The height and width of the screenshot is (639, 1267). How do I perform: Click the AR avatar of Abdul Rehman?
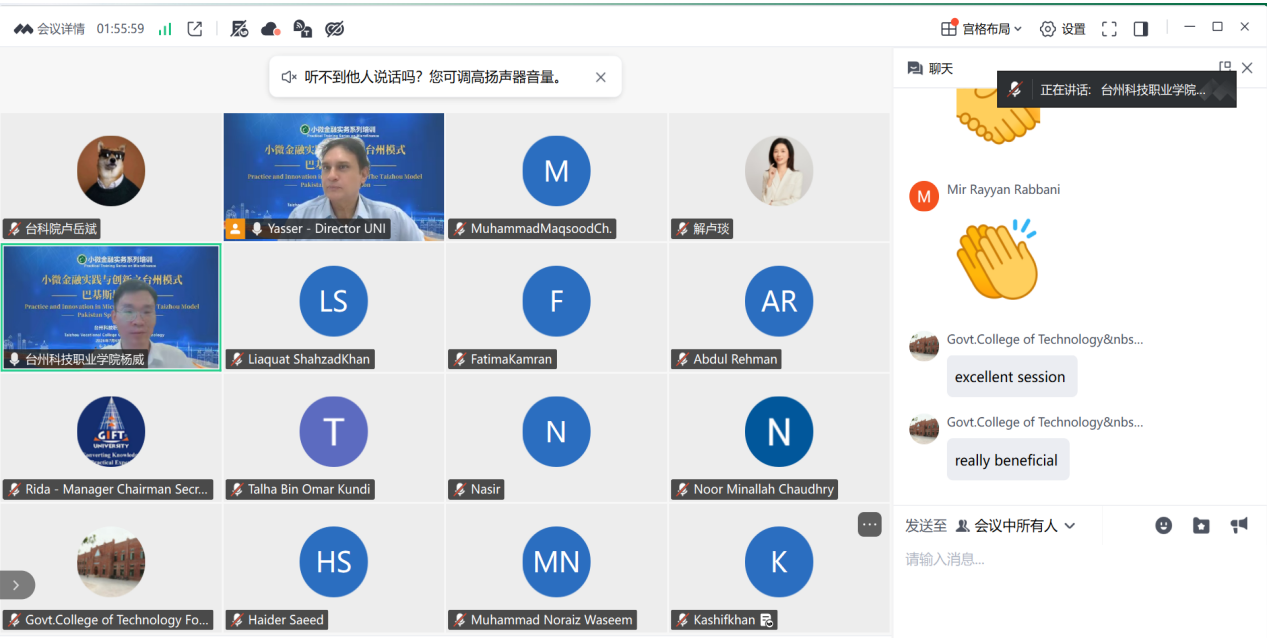(779, 300)
